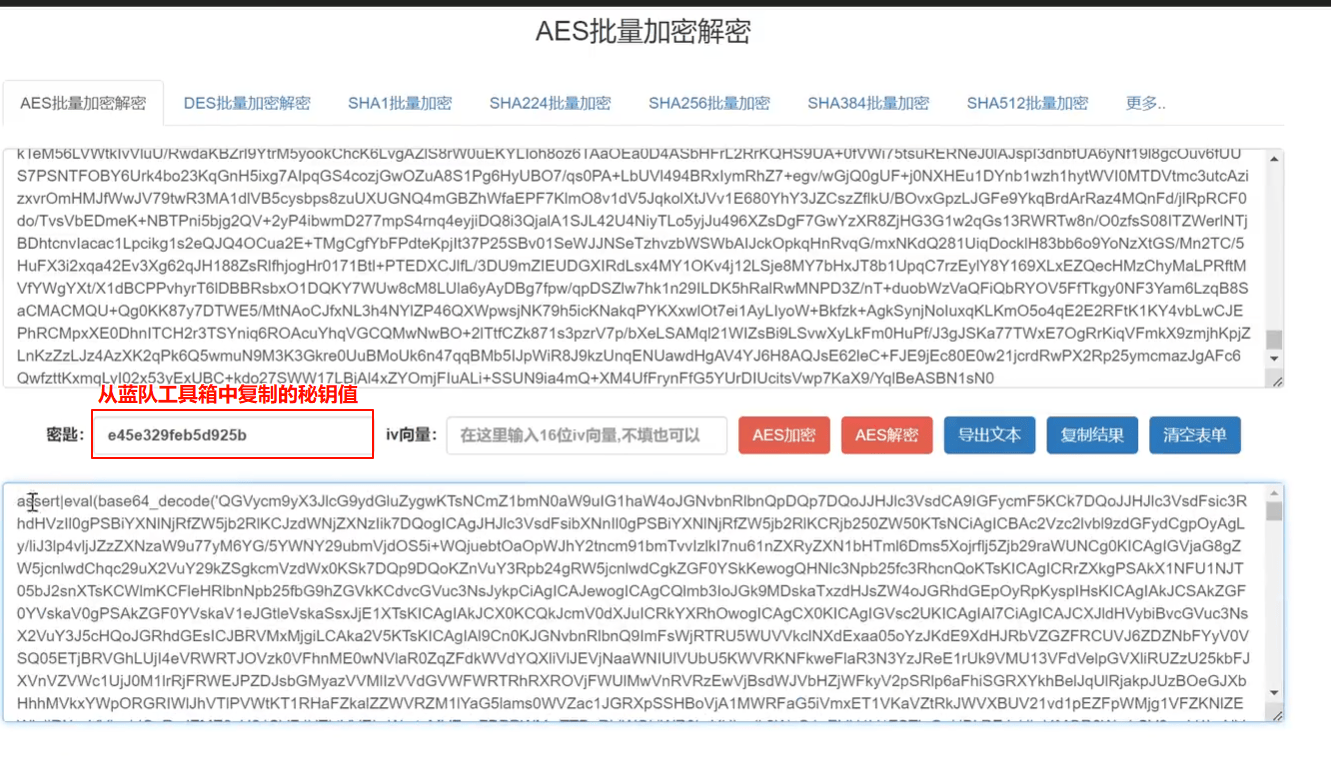Screen dimensions: 1331x760
Task: Expand the 更多.. menu
Action: 1145,103
